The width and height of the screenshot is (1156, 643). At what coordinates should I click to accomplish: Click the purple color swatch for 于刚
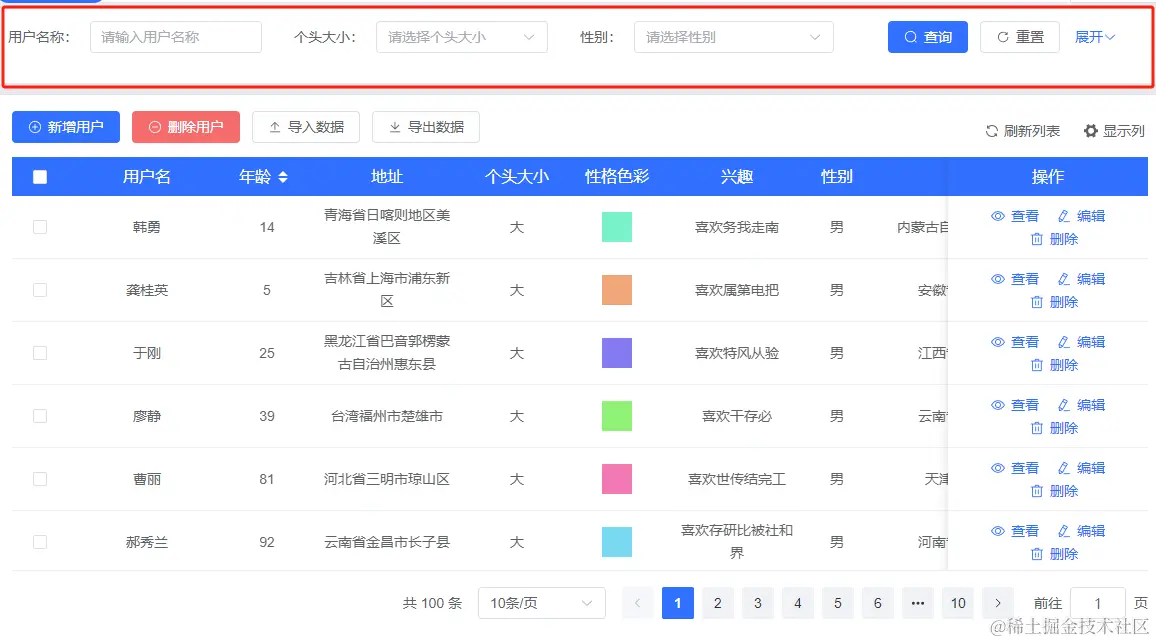click(x=616, y=353)
